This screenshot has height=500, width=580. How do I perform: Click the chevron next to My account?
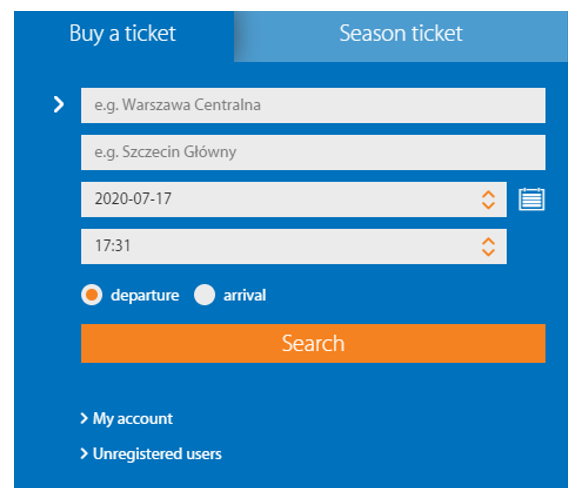tap(84, 418)
